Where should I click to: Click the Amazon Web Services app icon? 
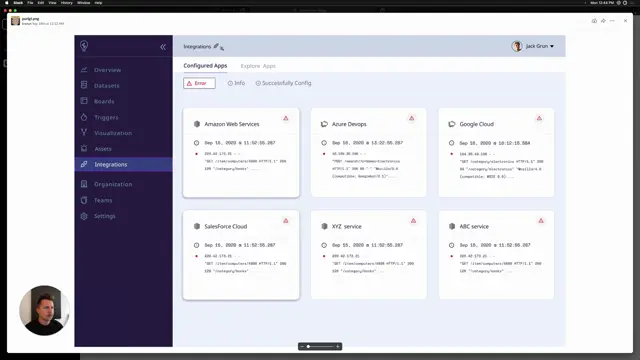click(197, 124)
